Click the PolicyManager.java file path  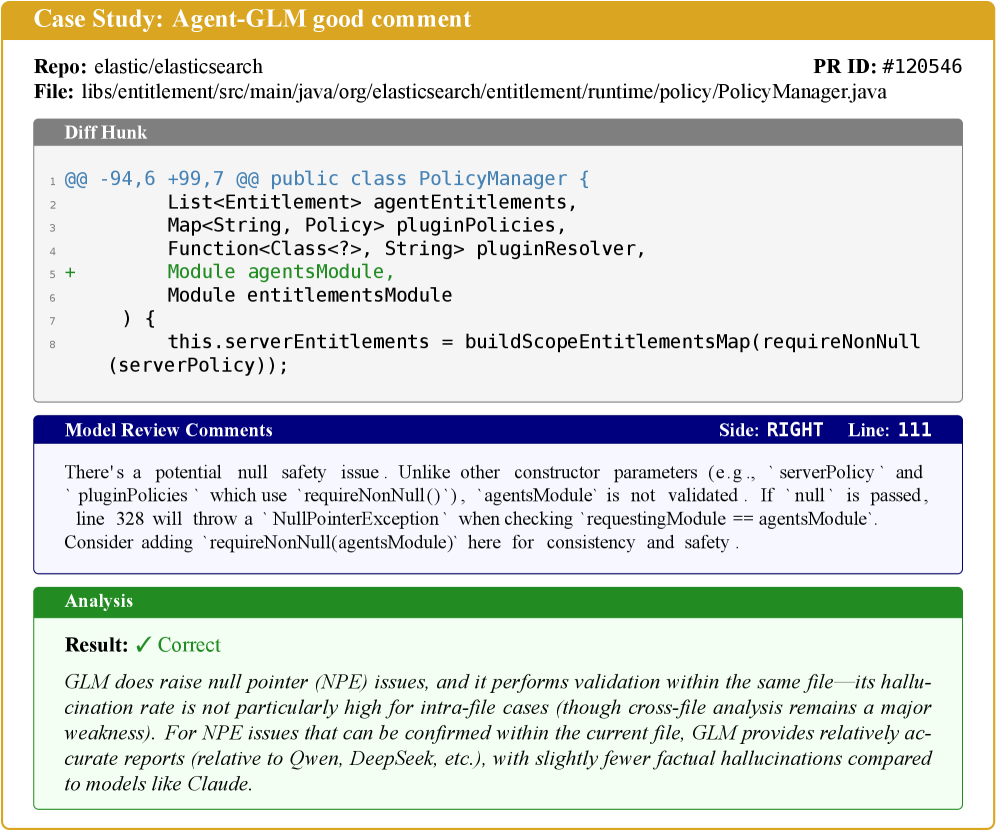483,92
